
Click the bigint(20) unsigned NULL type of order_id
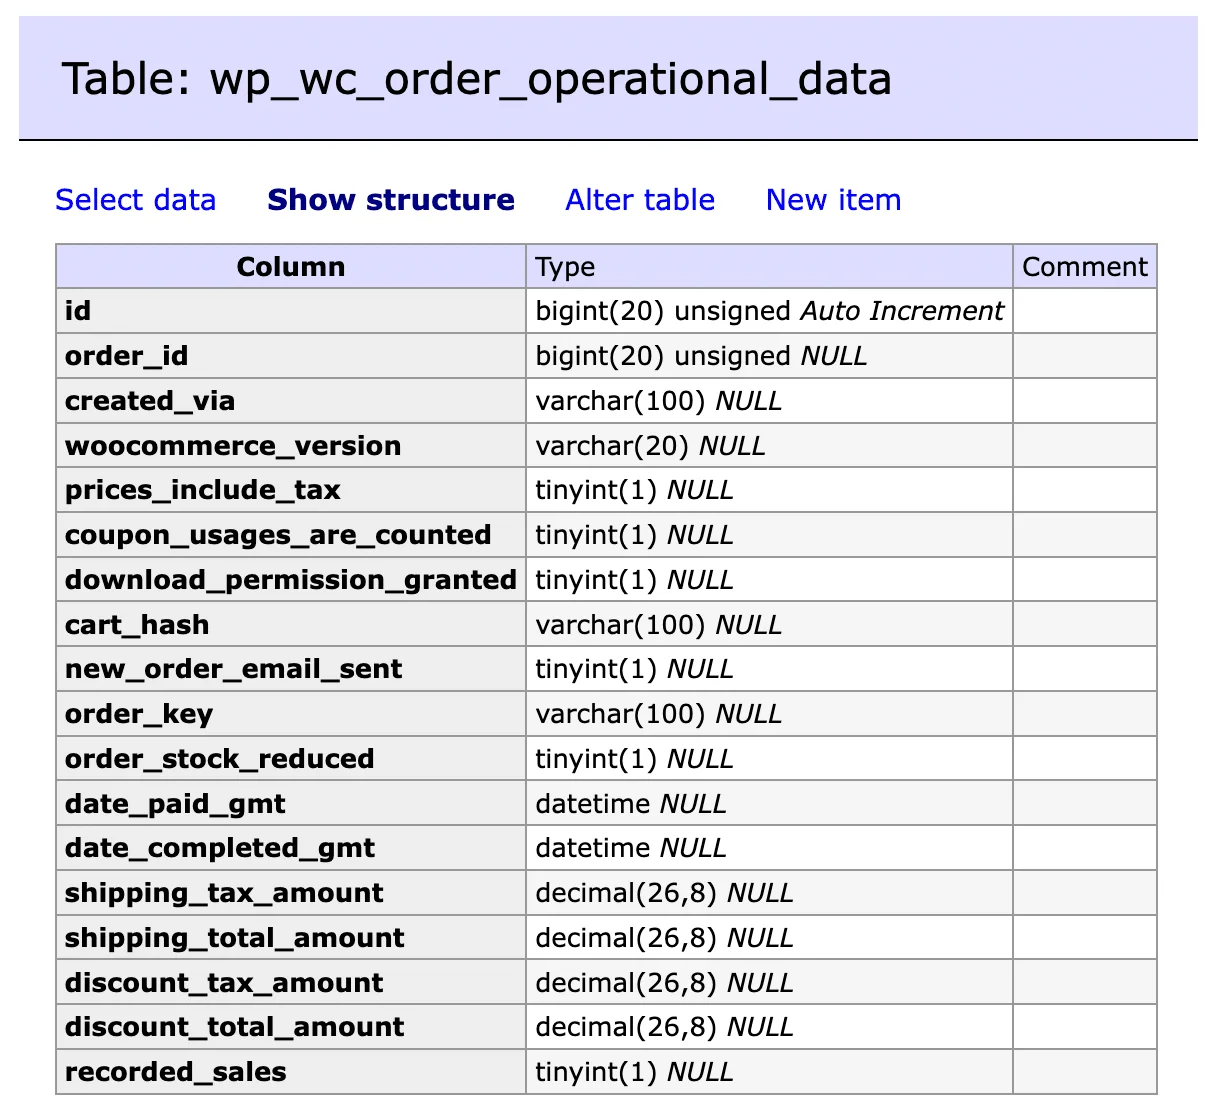pyautogui.click(x=701, y=356)
